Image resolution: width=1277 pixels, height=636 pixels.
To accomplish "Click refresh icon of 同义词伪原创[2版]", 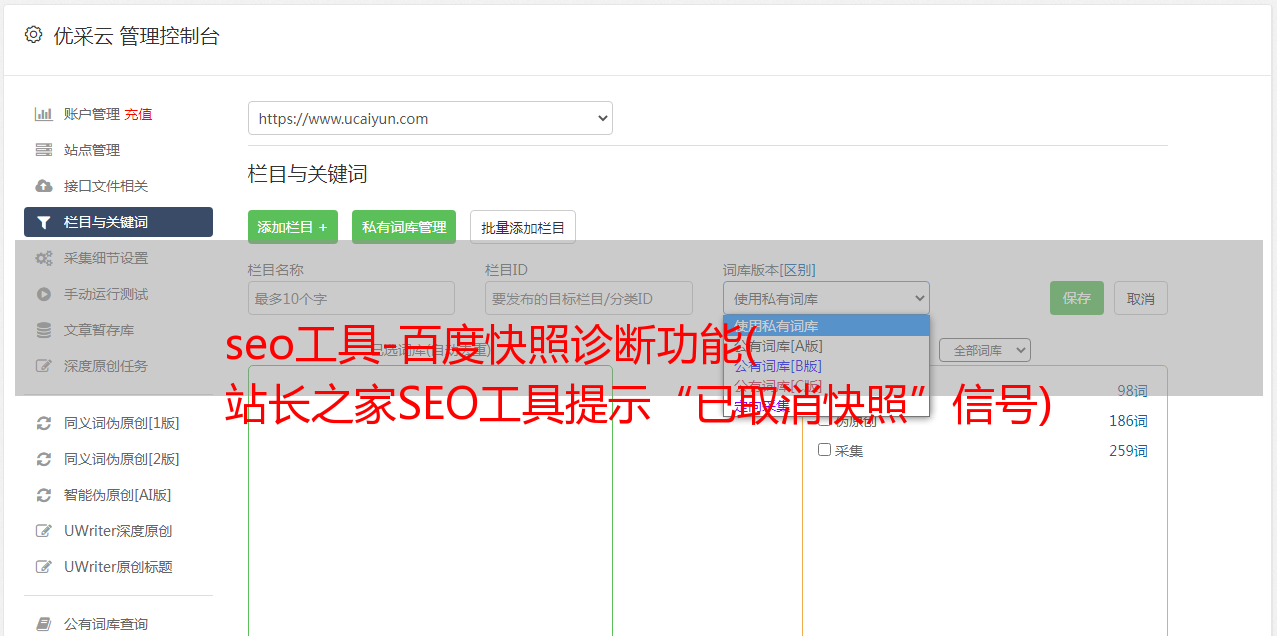I will coord(44,459).
